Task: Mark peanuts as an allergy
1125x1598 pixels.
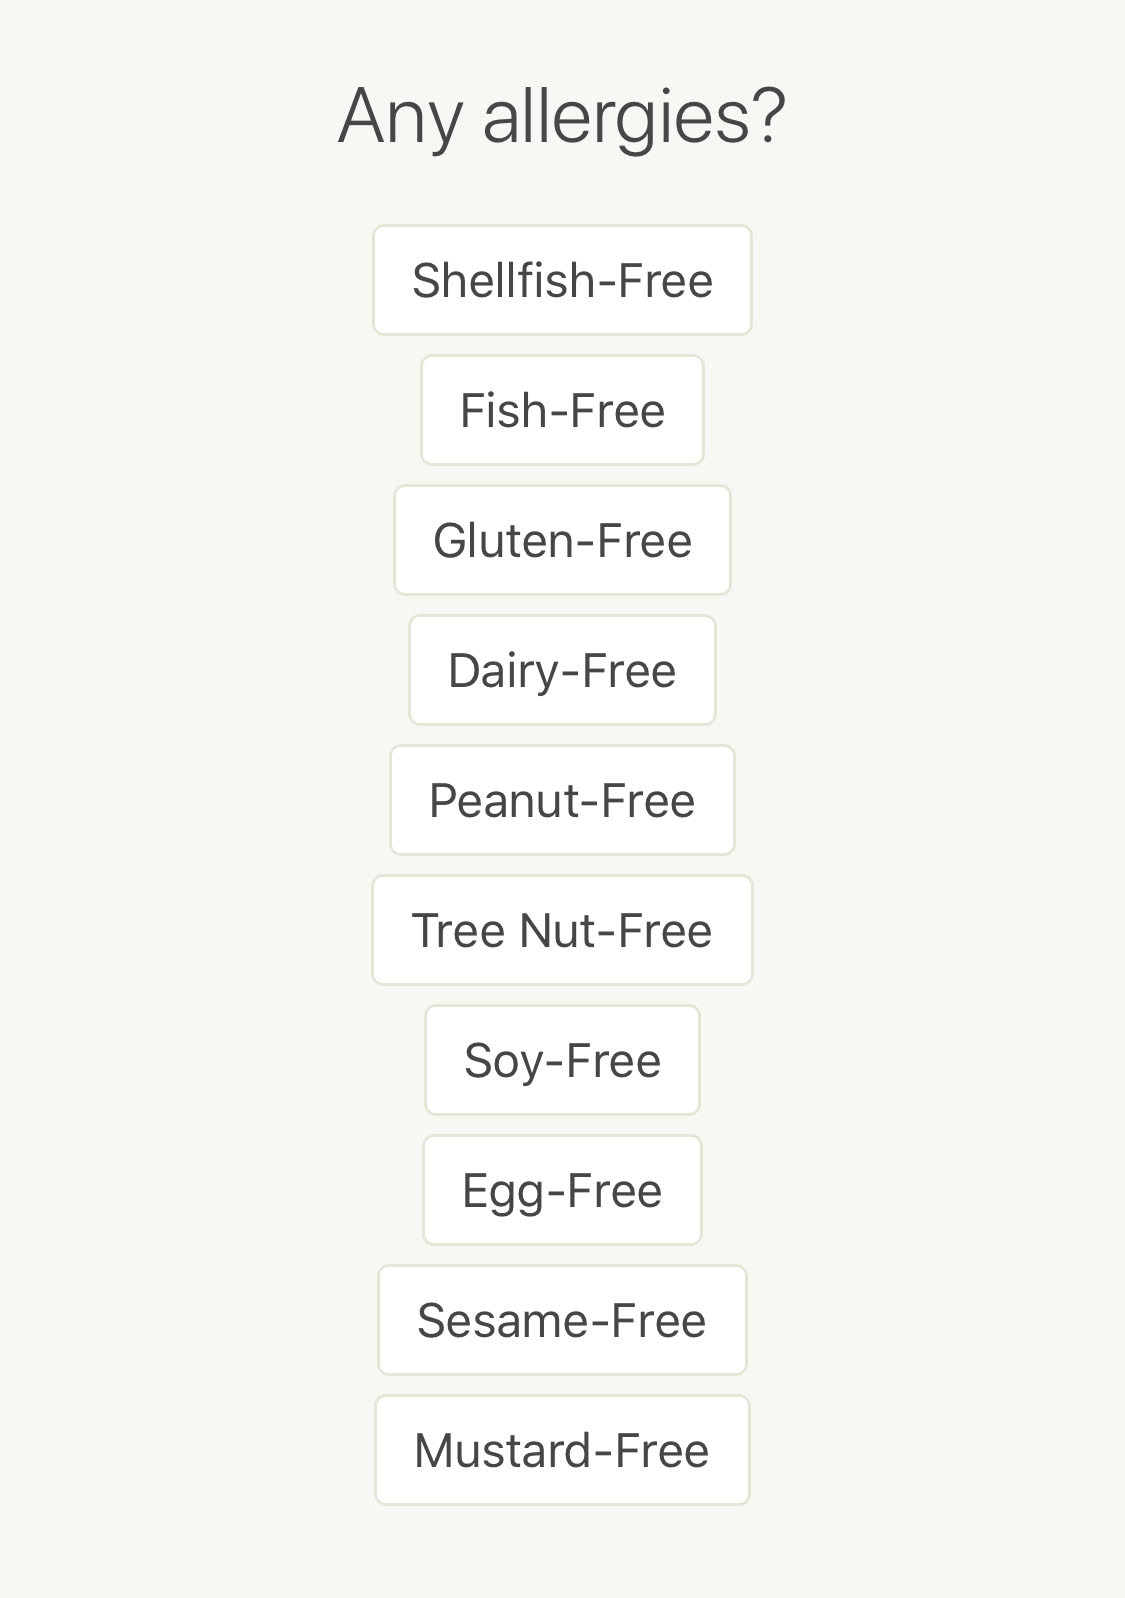Action: pyautogui.click(x=562, y=800)
